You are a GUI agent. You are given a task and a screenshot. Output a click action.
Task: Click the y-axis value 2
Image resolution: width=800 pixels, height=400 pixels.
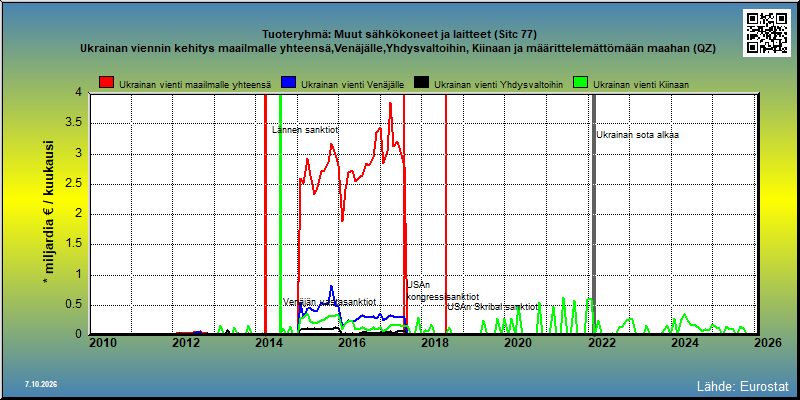[x=78, y=214]
